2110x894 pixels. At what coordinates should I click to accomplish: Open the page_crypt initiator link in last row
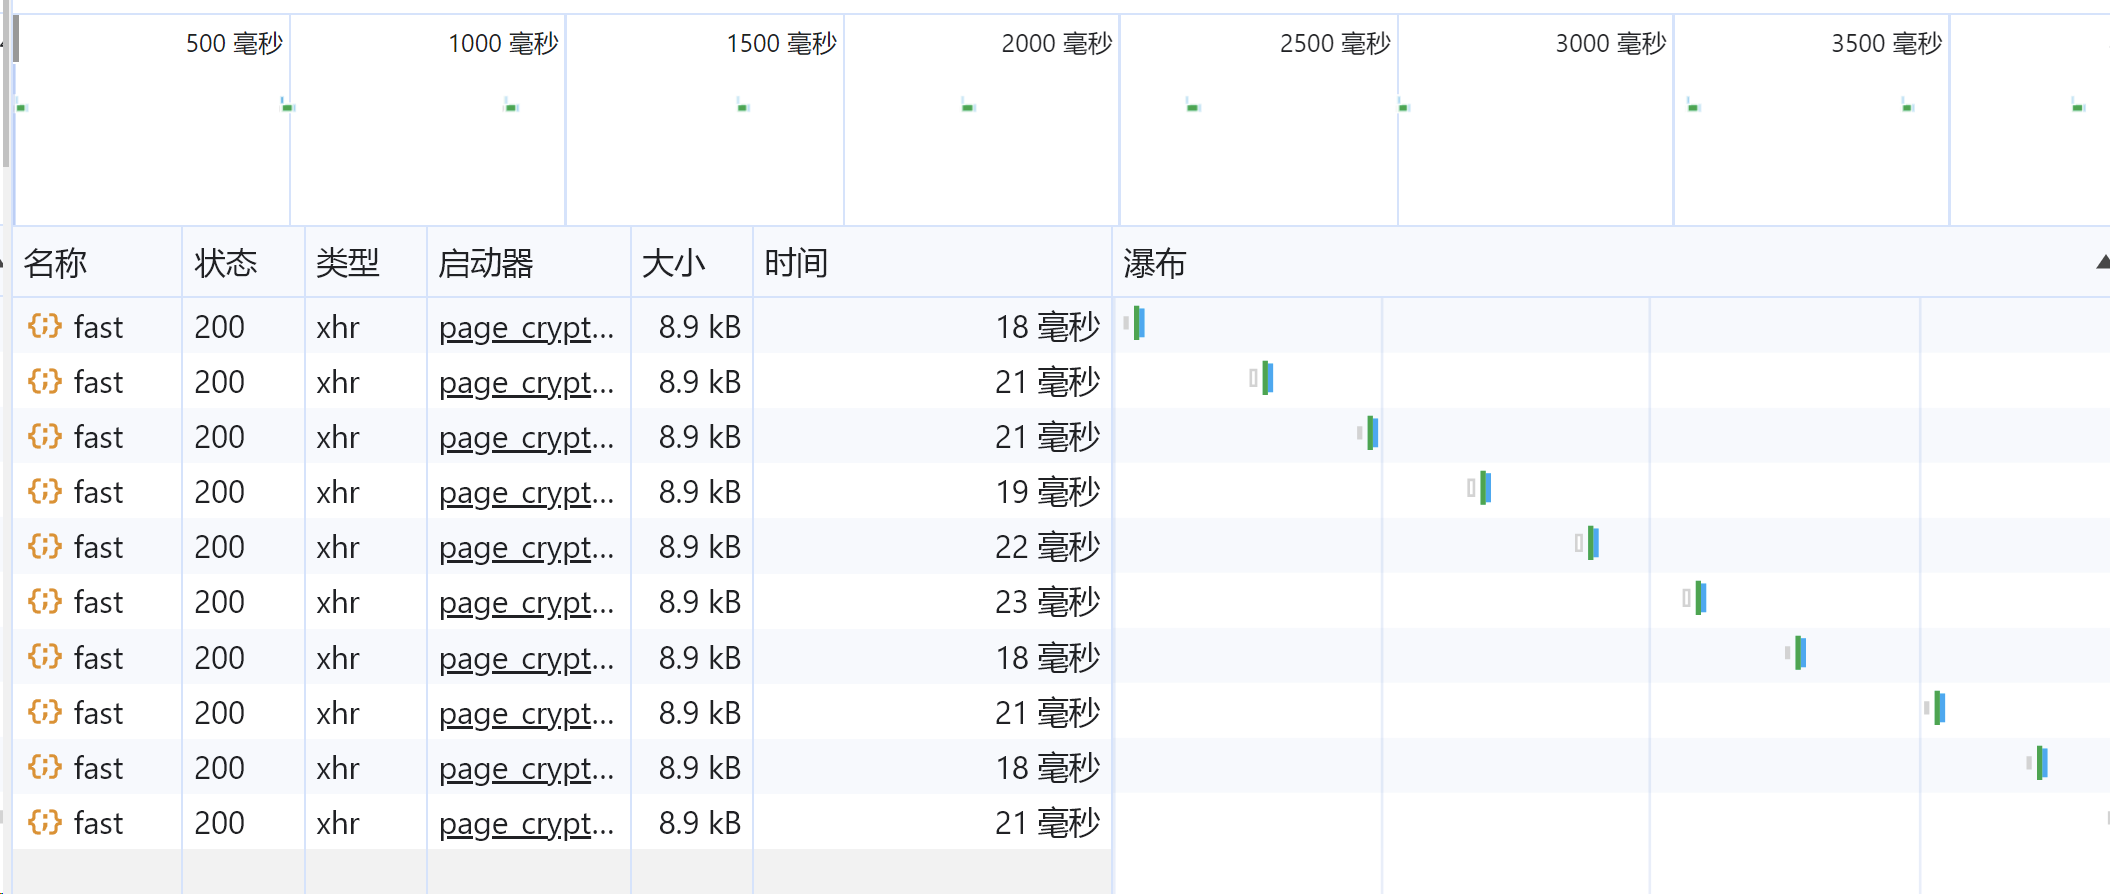point(526,824)
